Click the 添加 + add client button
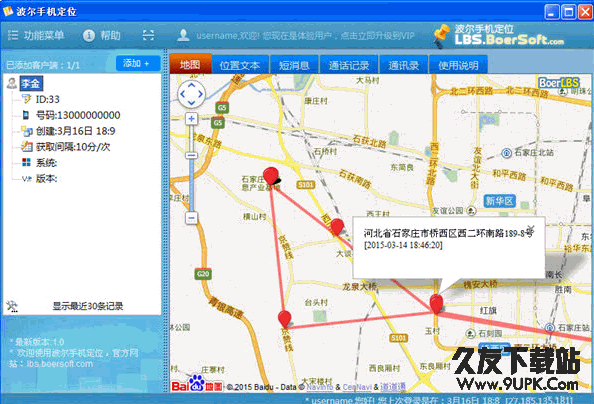This screenshot has height=404, width=594. pos(137,63)
